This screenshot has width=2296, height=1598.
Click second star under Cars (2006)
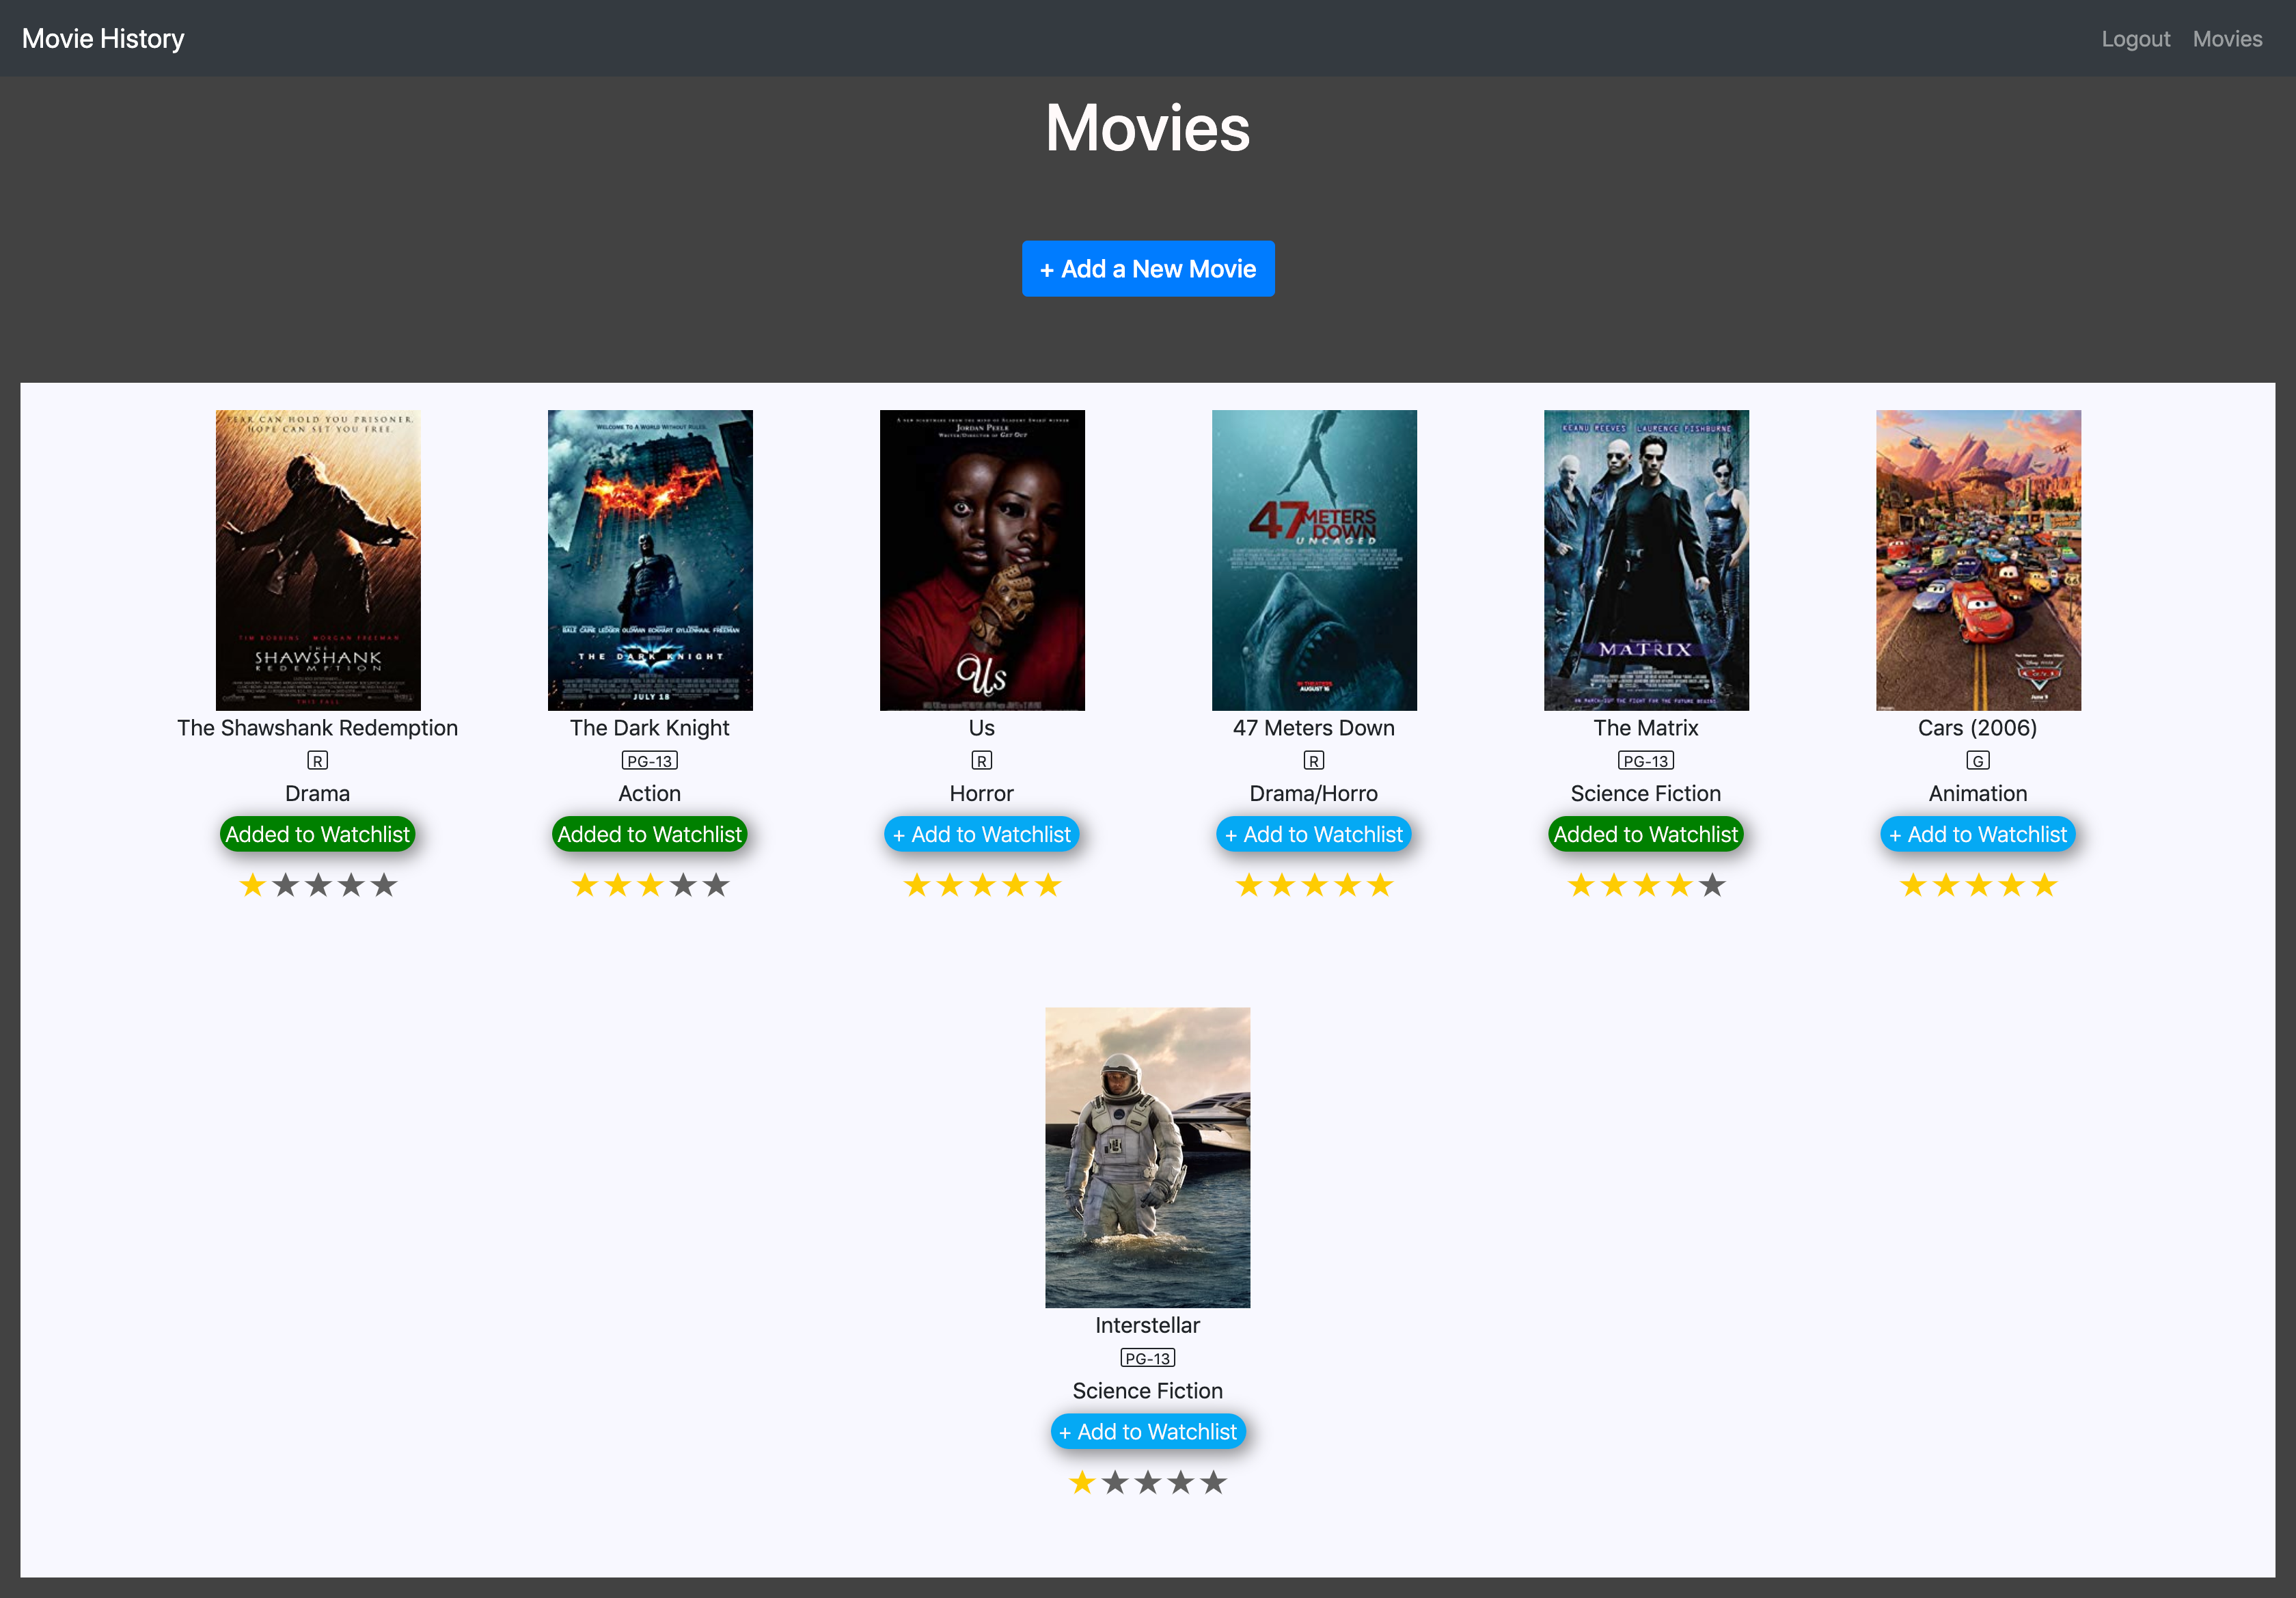click(1945, 885)
